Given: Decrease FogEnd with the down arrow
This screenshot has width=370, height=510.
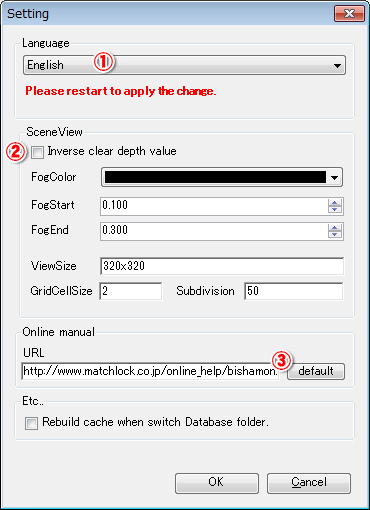Looking at the screenshot, I should [x=335, y=235].
